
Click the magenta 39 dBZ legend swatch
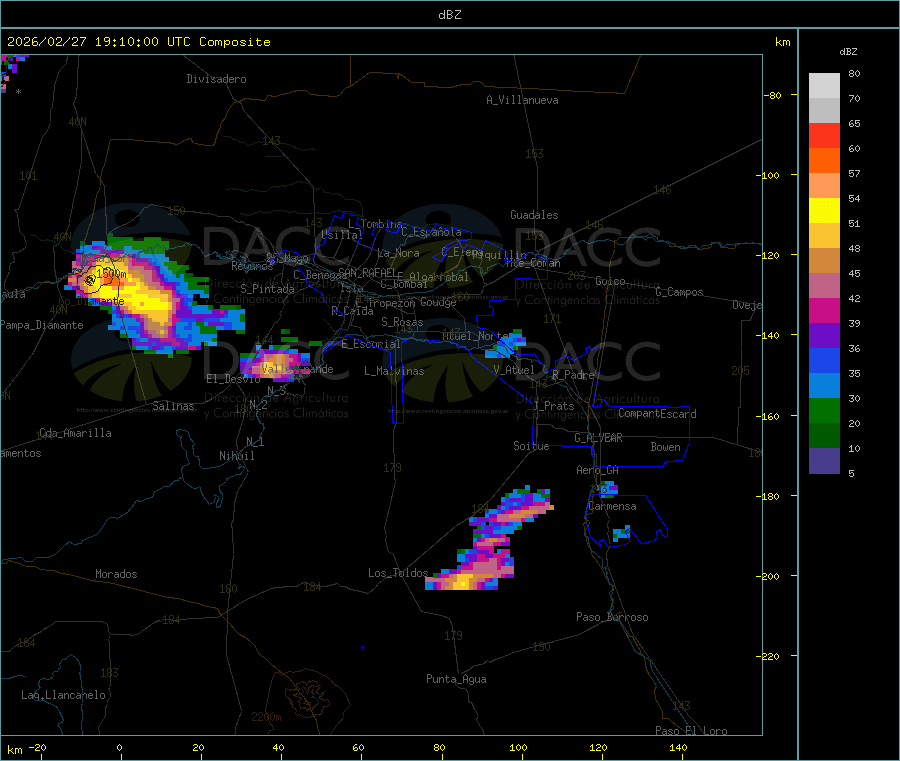tap(824, 310)
